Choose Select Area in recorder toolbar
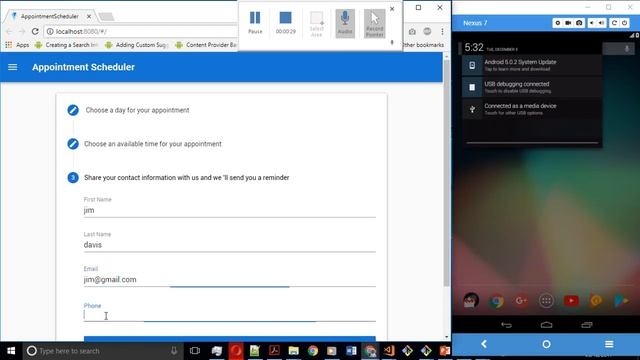Viewport: 640px width, 360px height. point(316,24)
